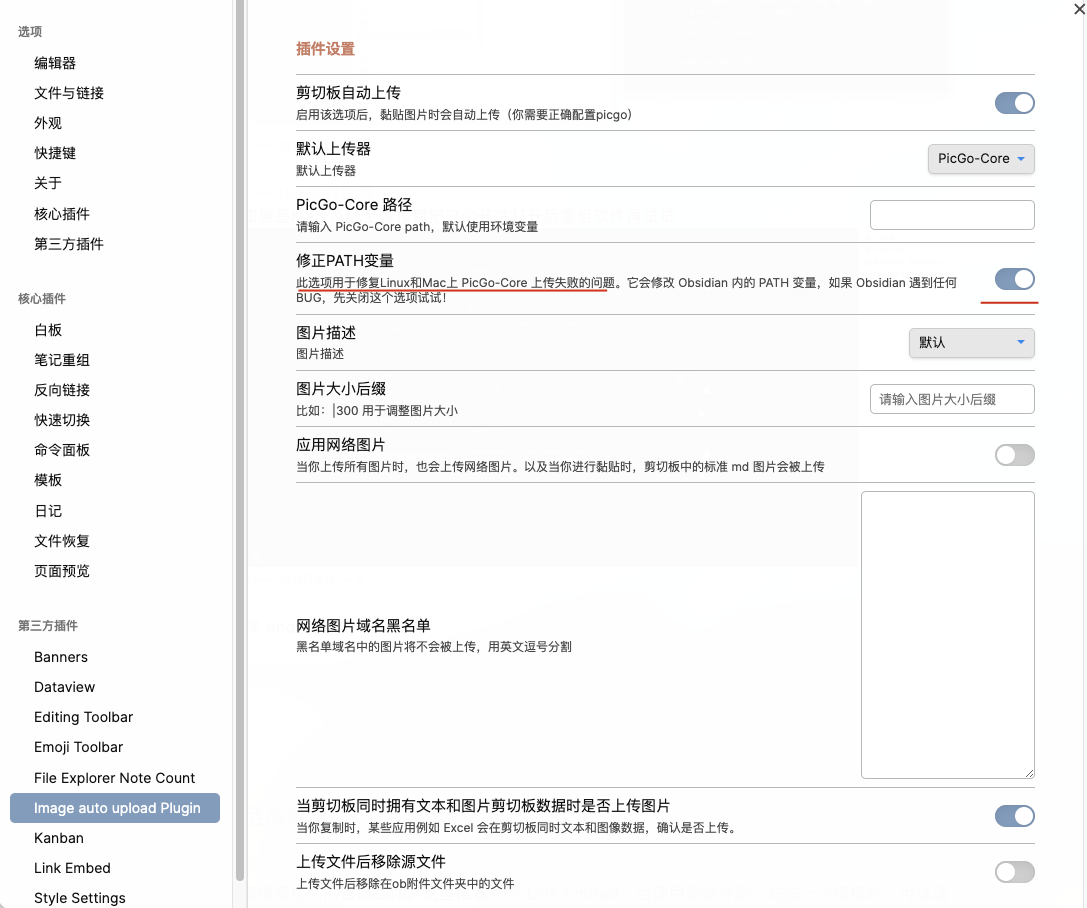Click the PicGo-Core 路径 input field
This screenshot has height=908, width=1087.
coord(951,215)
